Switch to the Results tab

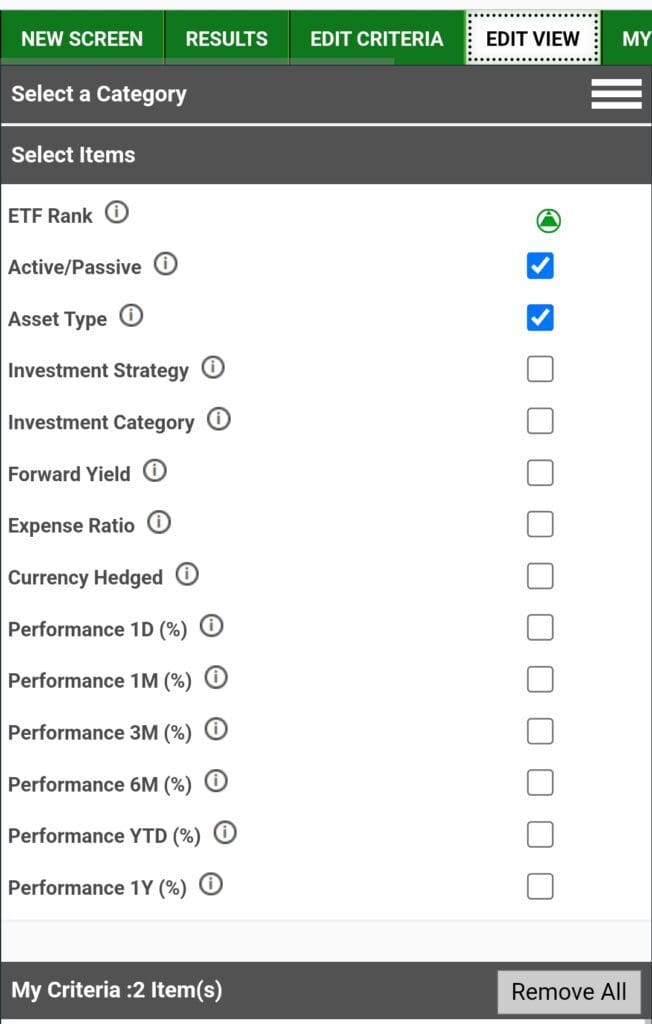(227, 39)
